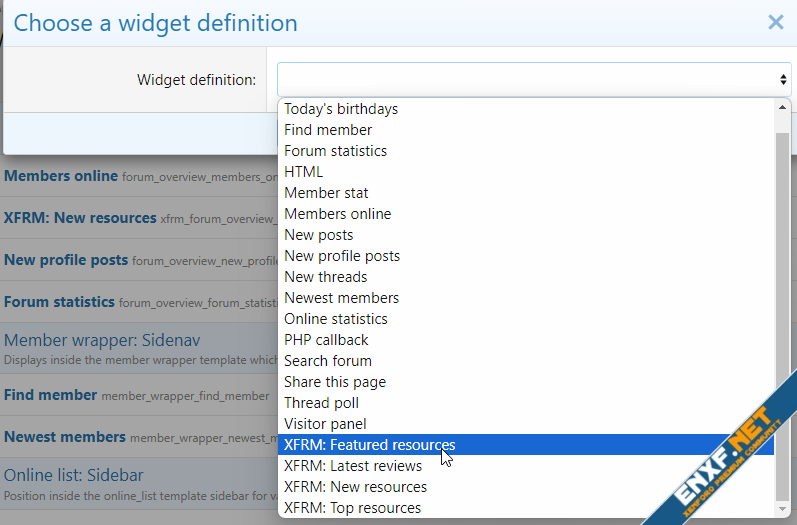This screenshot has height=525, width=797.
Task: Click scroll up arrow of dropdown list
Action: click(782, 108)
